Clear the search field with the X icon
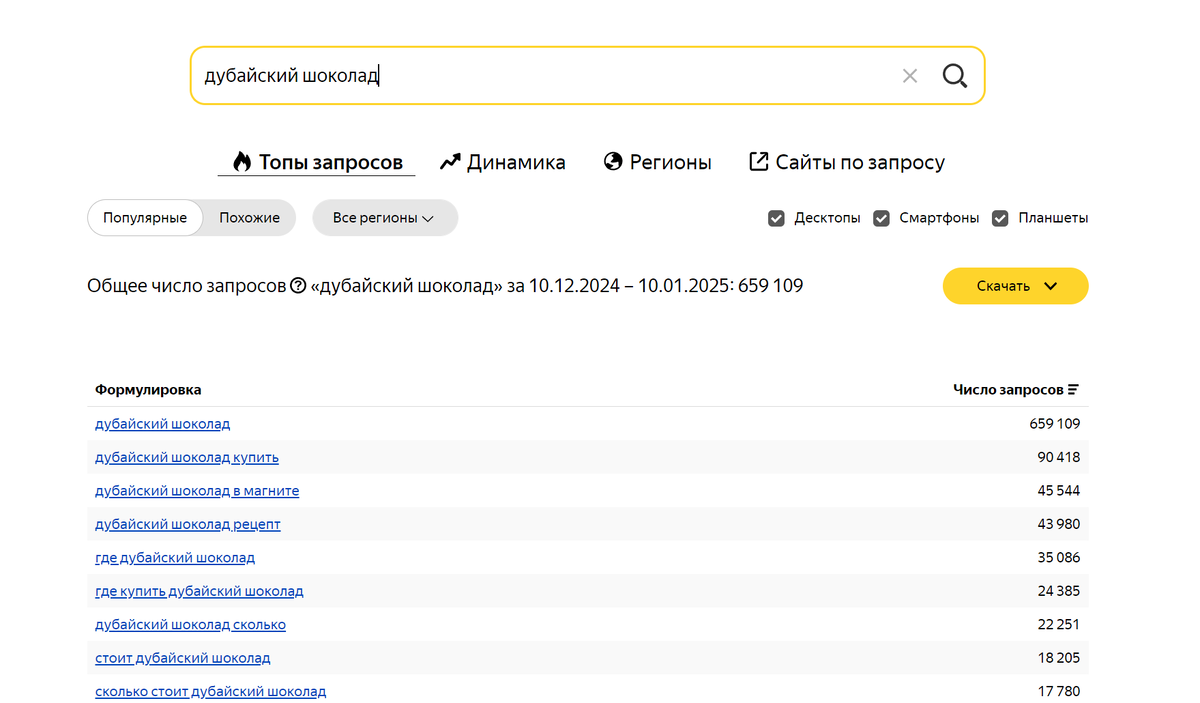Screen dimensions: 1200x703 909,76
